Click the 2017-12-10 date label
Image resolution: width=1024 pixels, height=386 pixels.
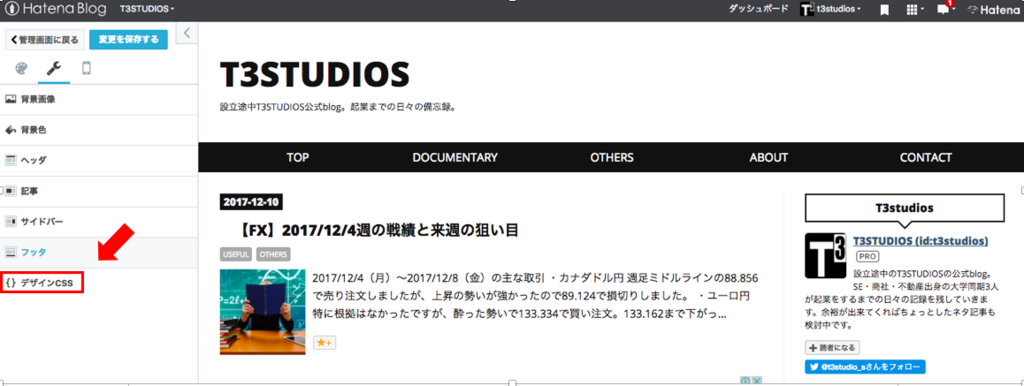251,202
